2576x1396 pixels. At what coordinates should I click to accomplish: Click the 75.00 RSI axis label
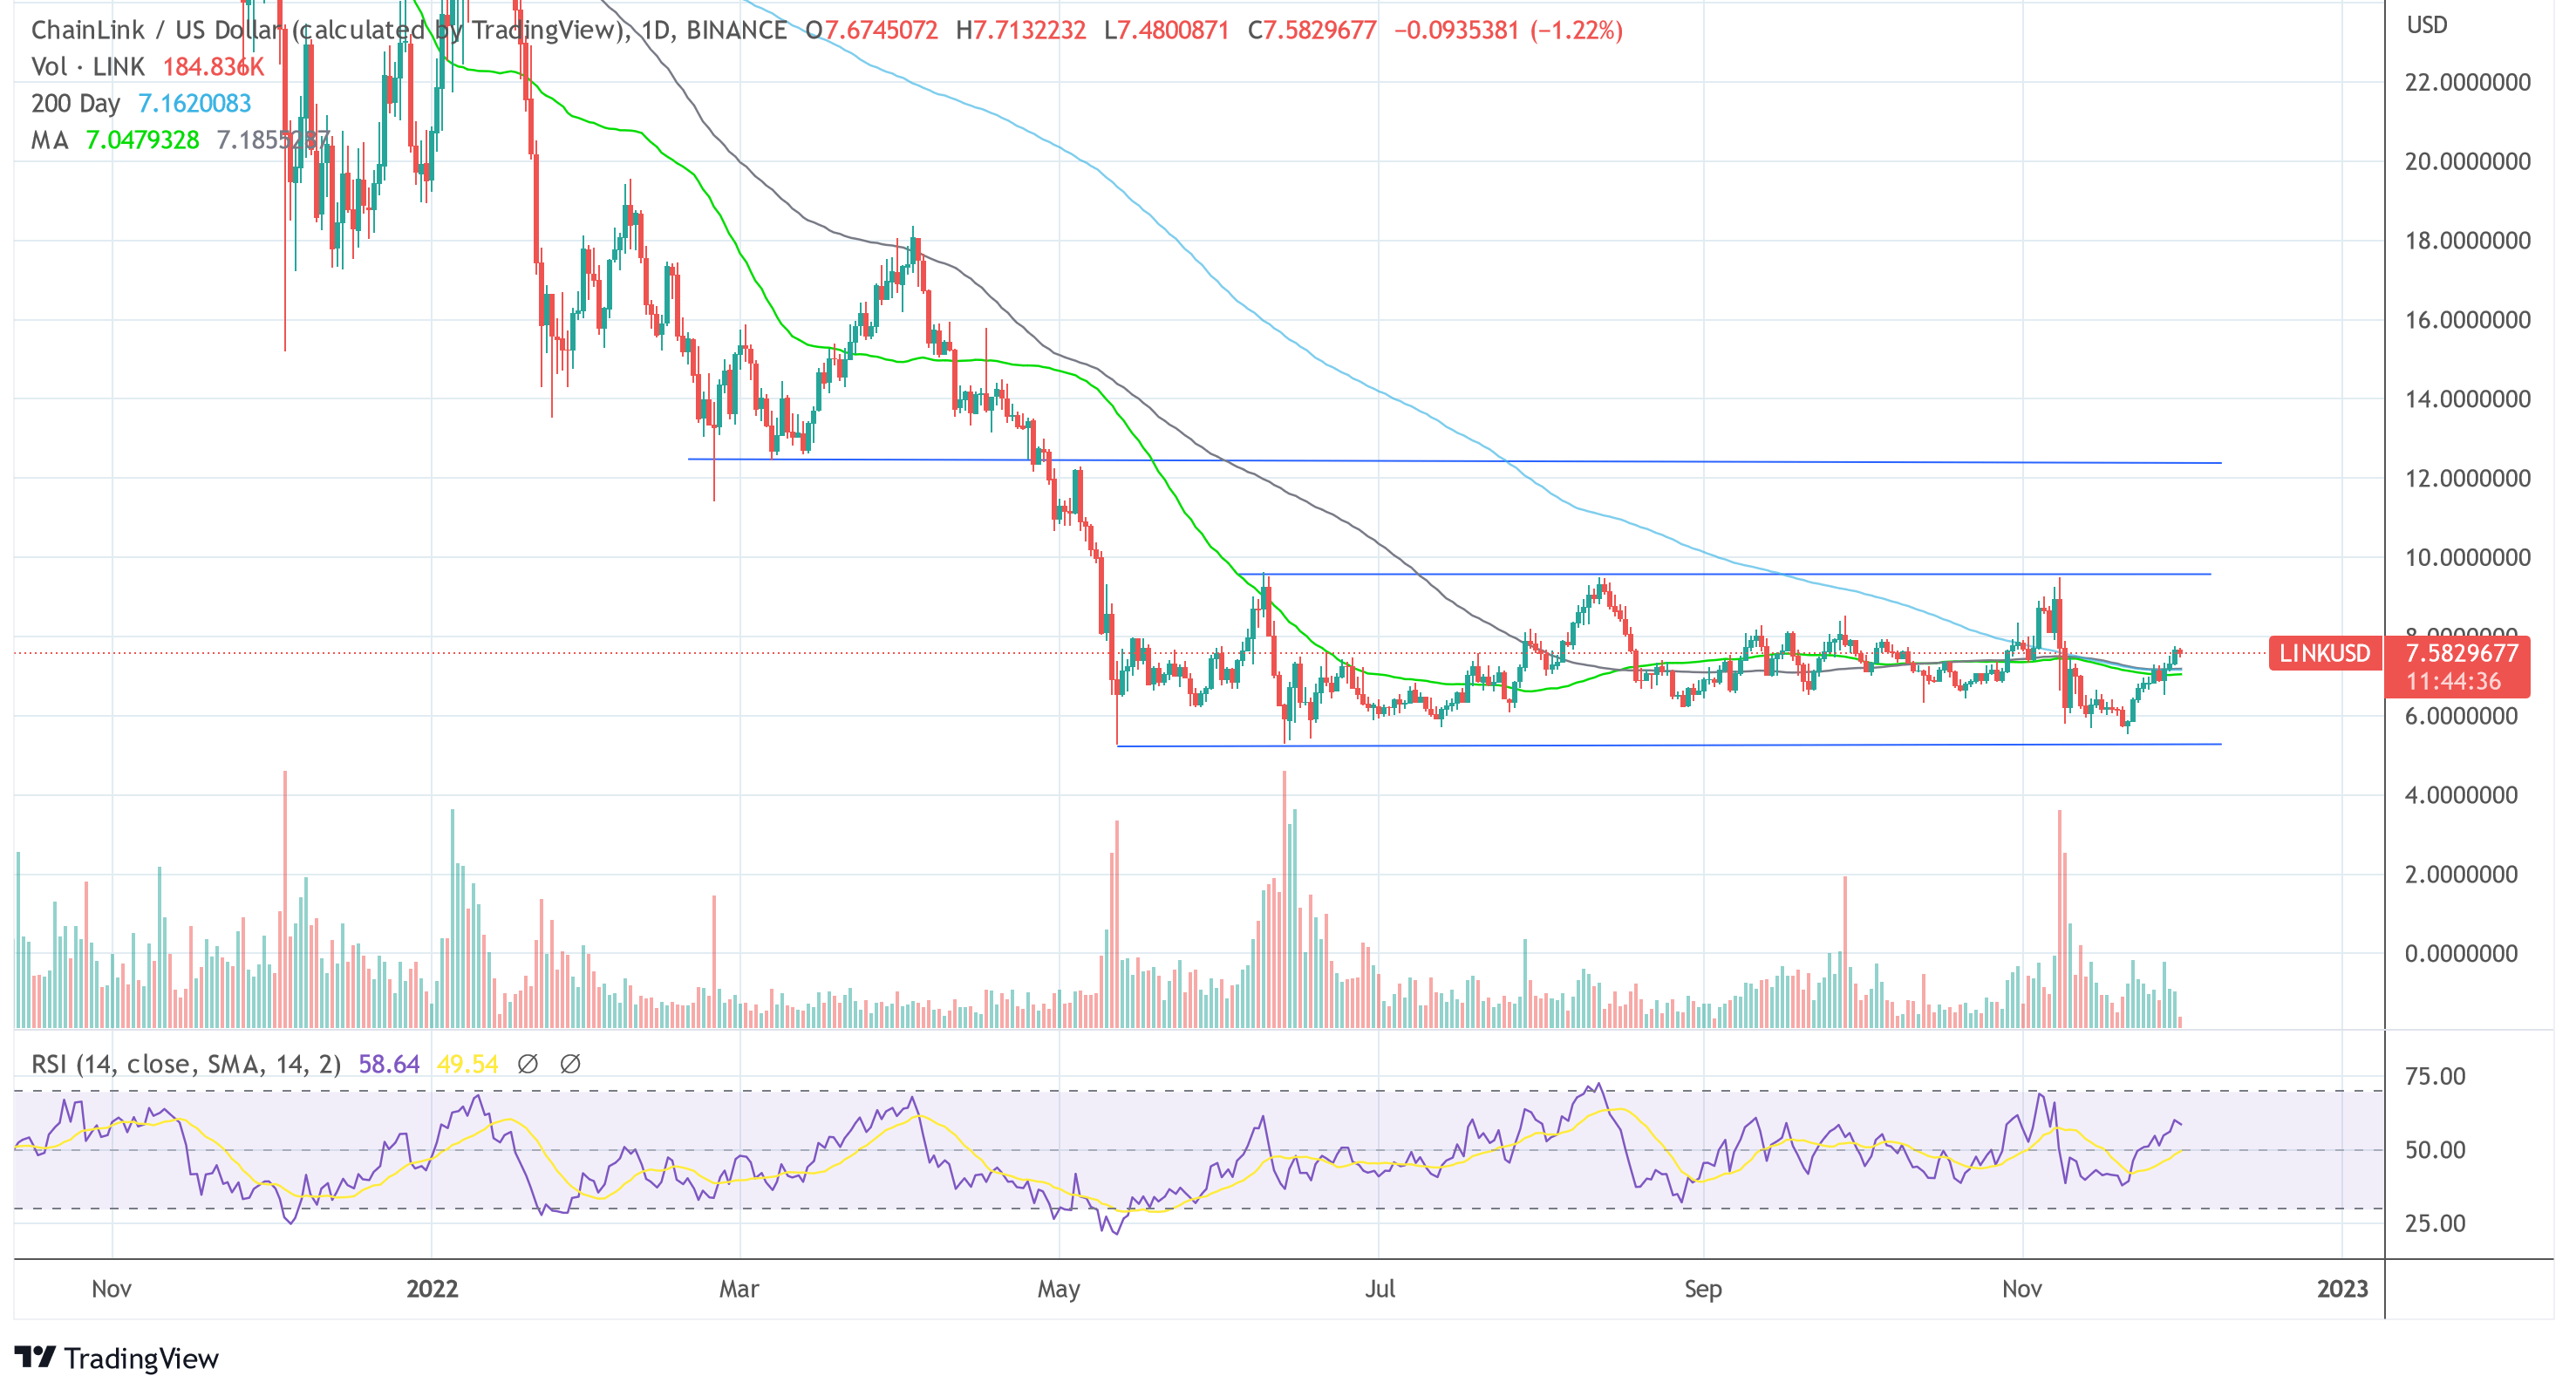[x=2435, y=1076]
